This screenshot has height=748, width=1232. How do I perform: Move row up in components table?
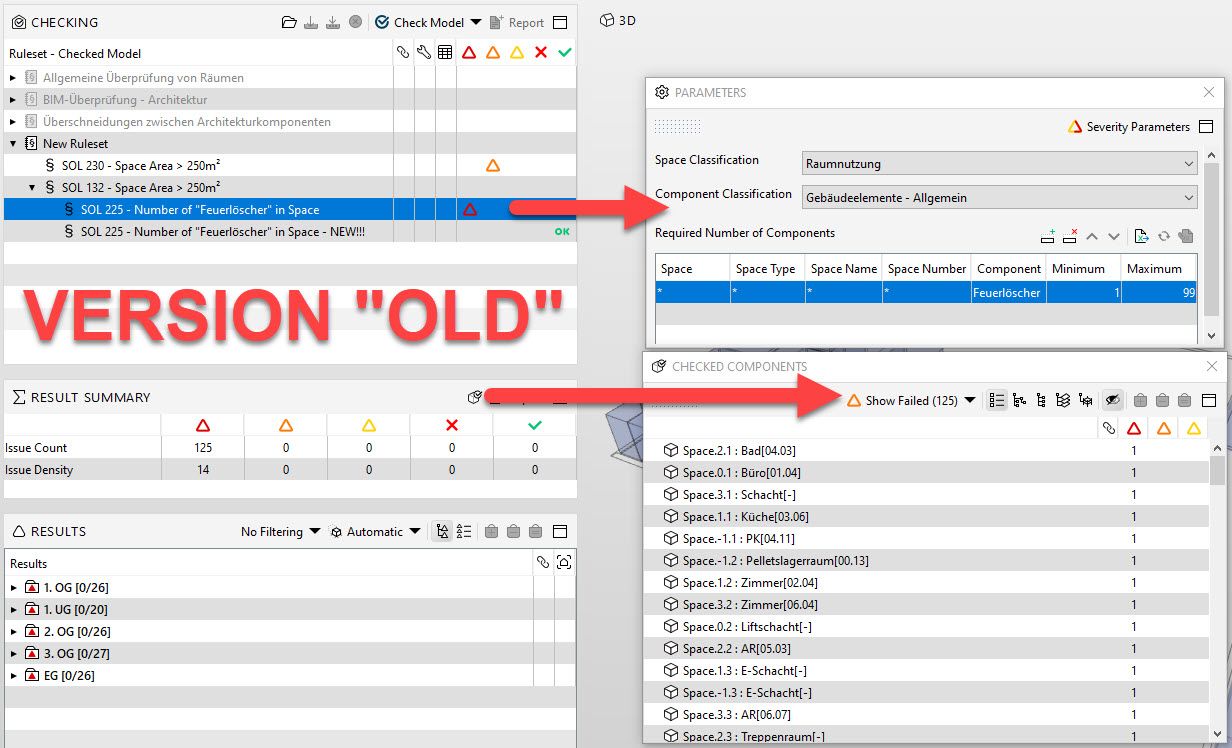[x=1092, y=237]
